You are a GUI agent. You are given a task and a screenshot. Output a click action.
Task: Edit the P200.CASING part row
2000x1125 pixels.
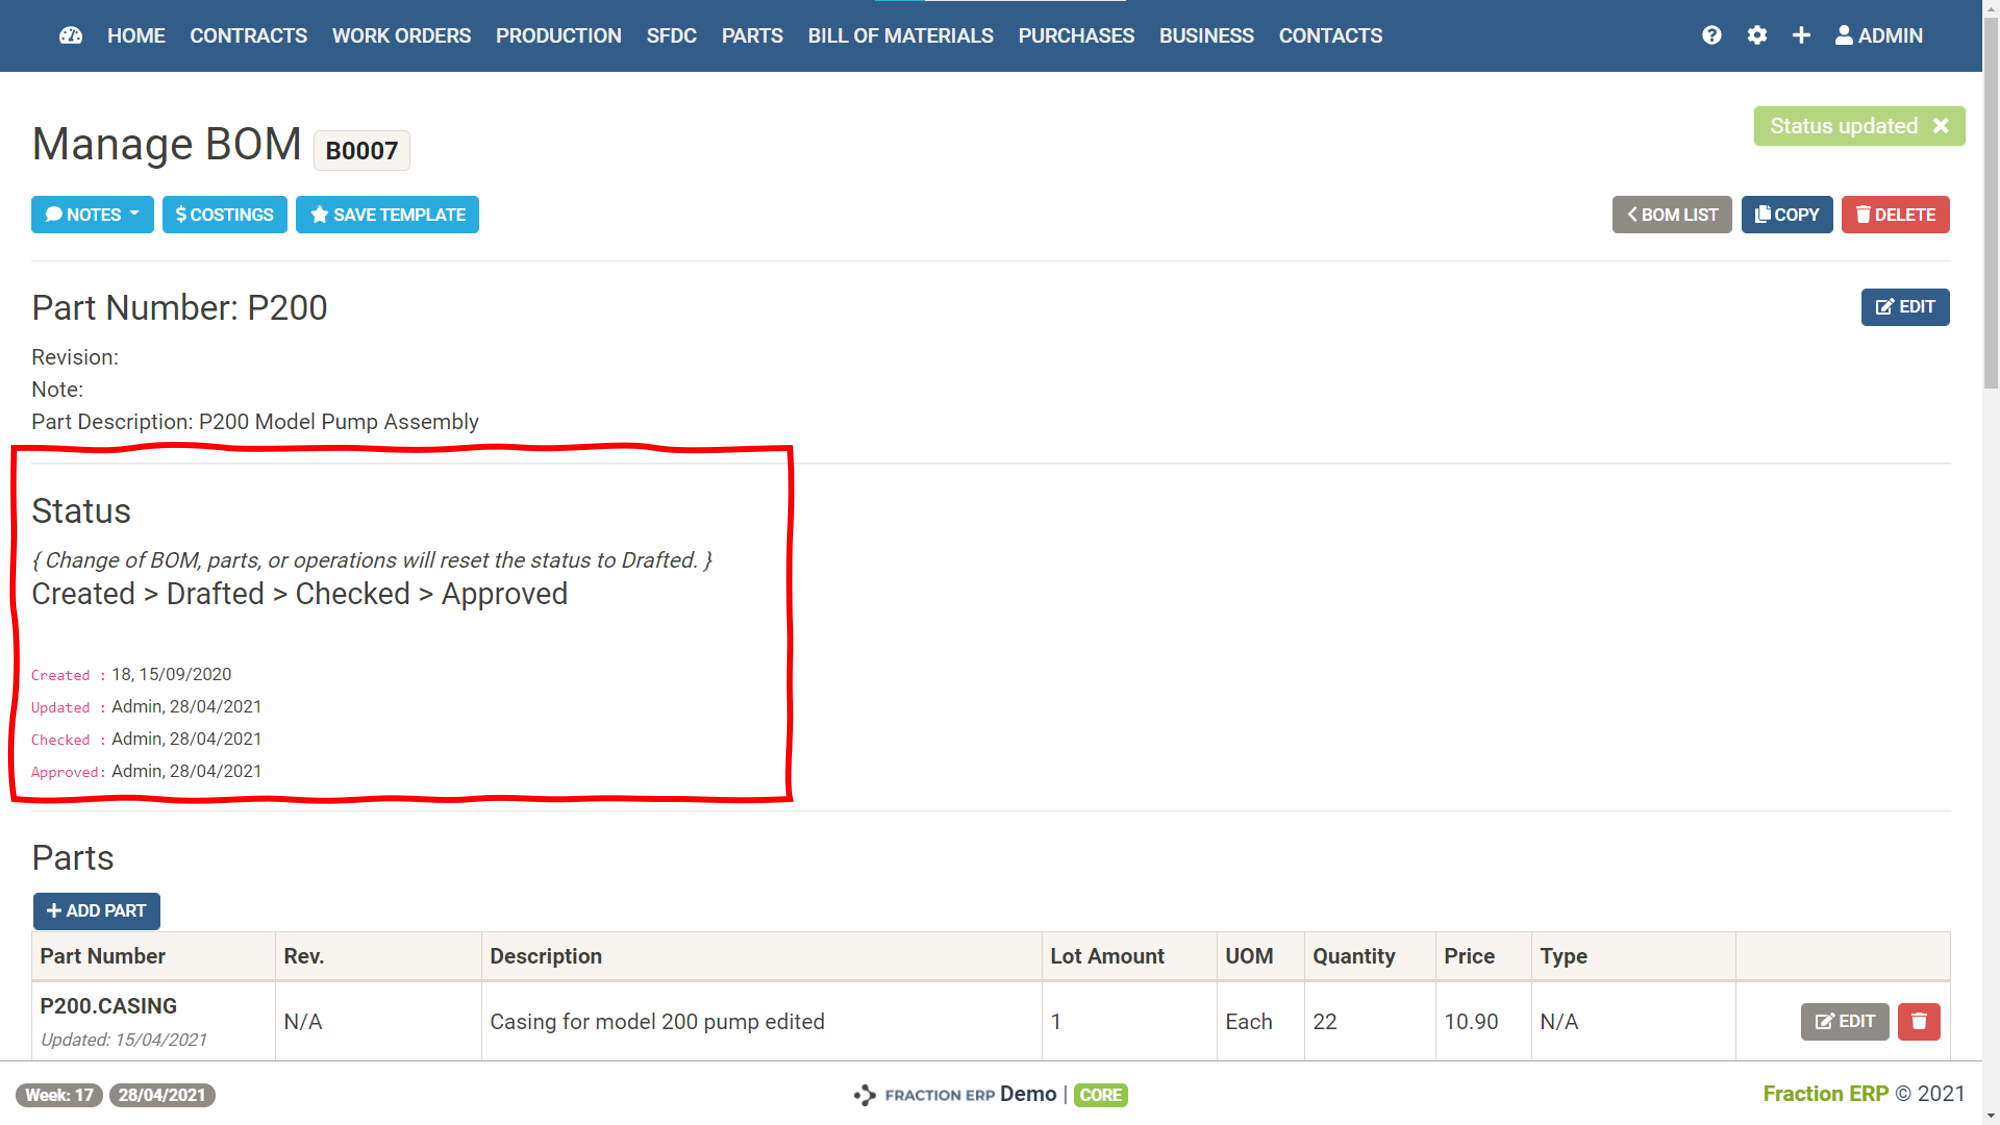[x=1844, y=1021]
